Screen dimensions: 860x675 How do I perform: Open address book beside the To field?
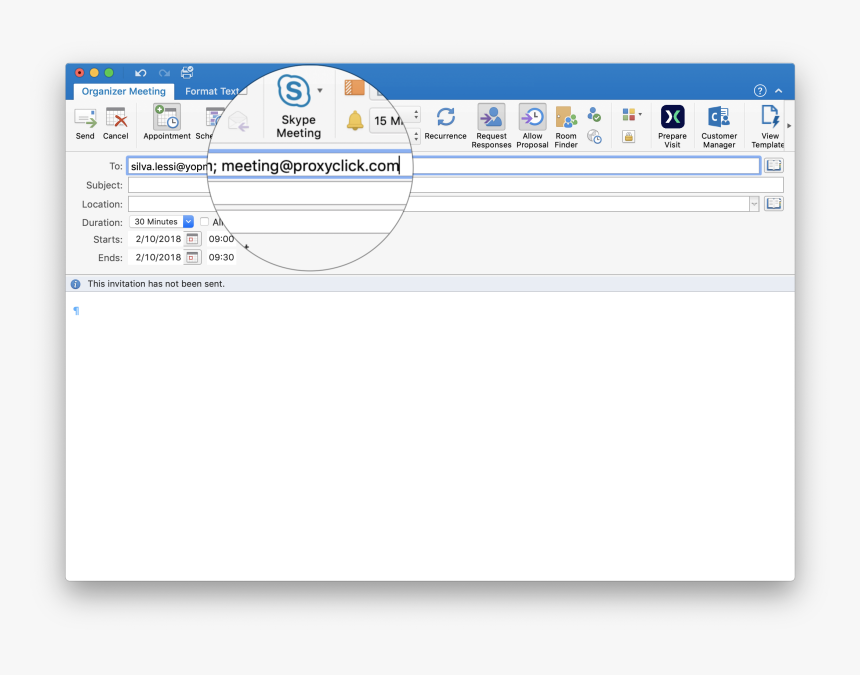(774, 165)
